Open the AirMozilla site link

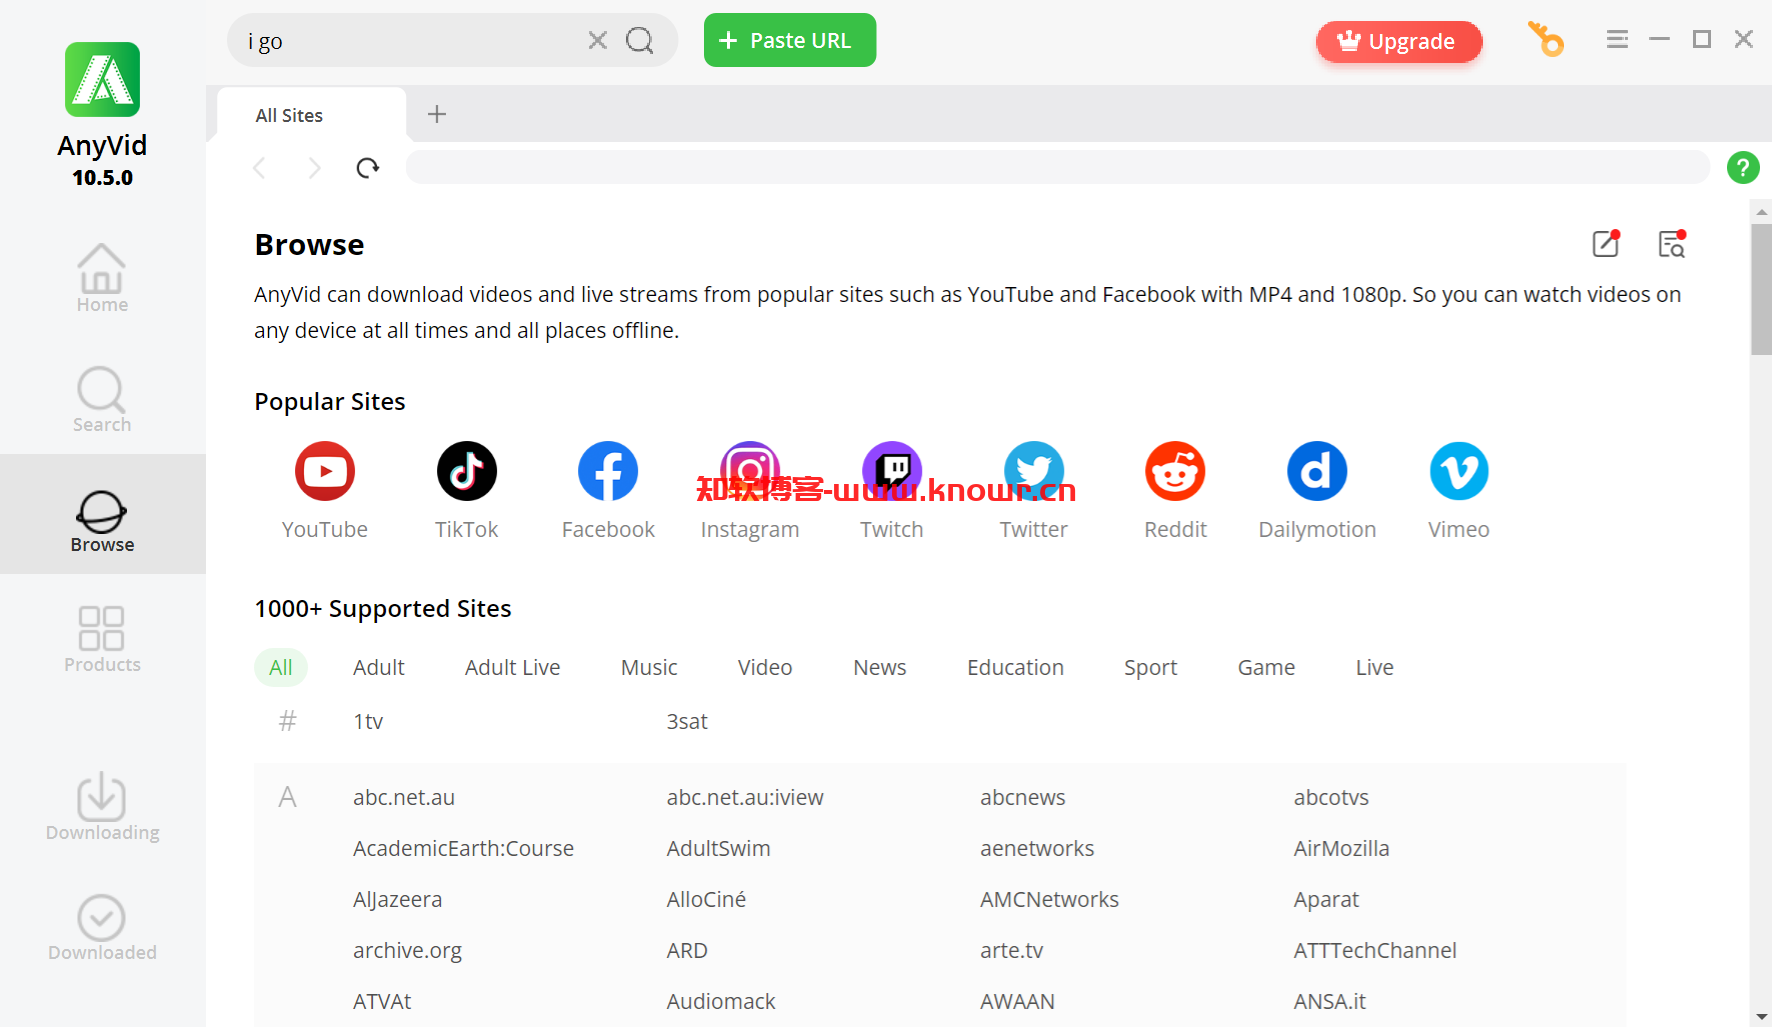point(1341,848)
